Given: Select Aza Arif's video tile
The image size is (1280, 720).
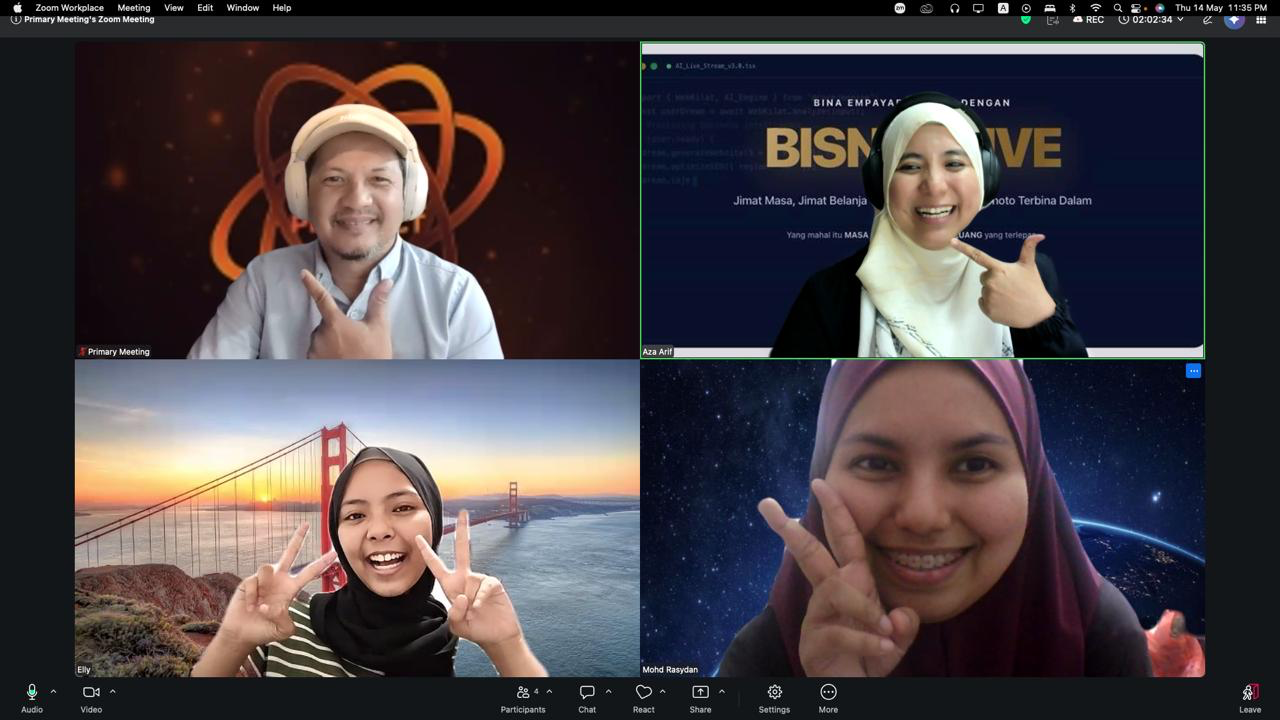Looking at the screenshot, I should [x=922, y=200].
